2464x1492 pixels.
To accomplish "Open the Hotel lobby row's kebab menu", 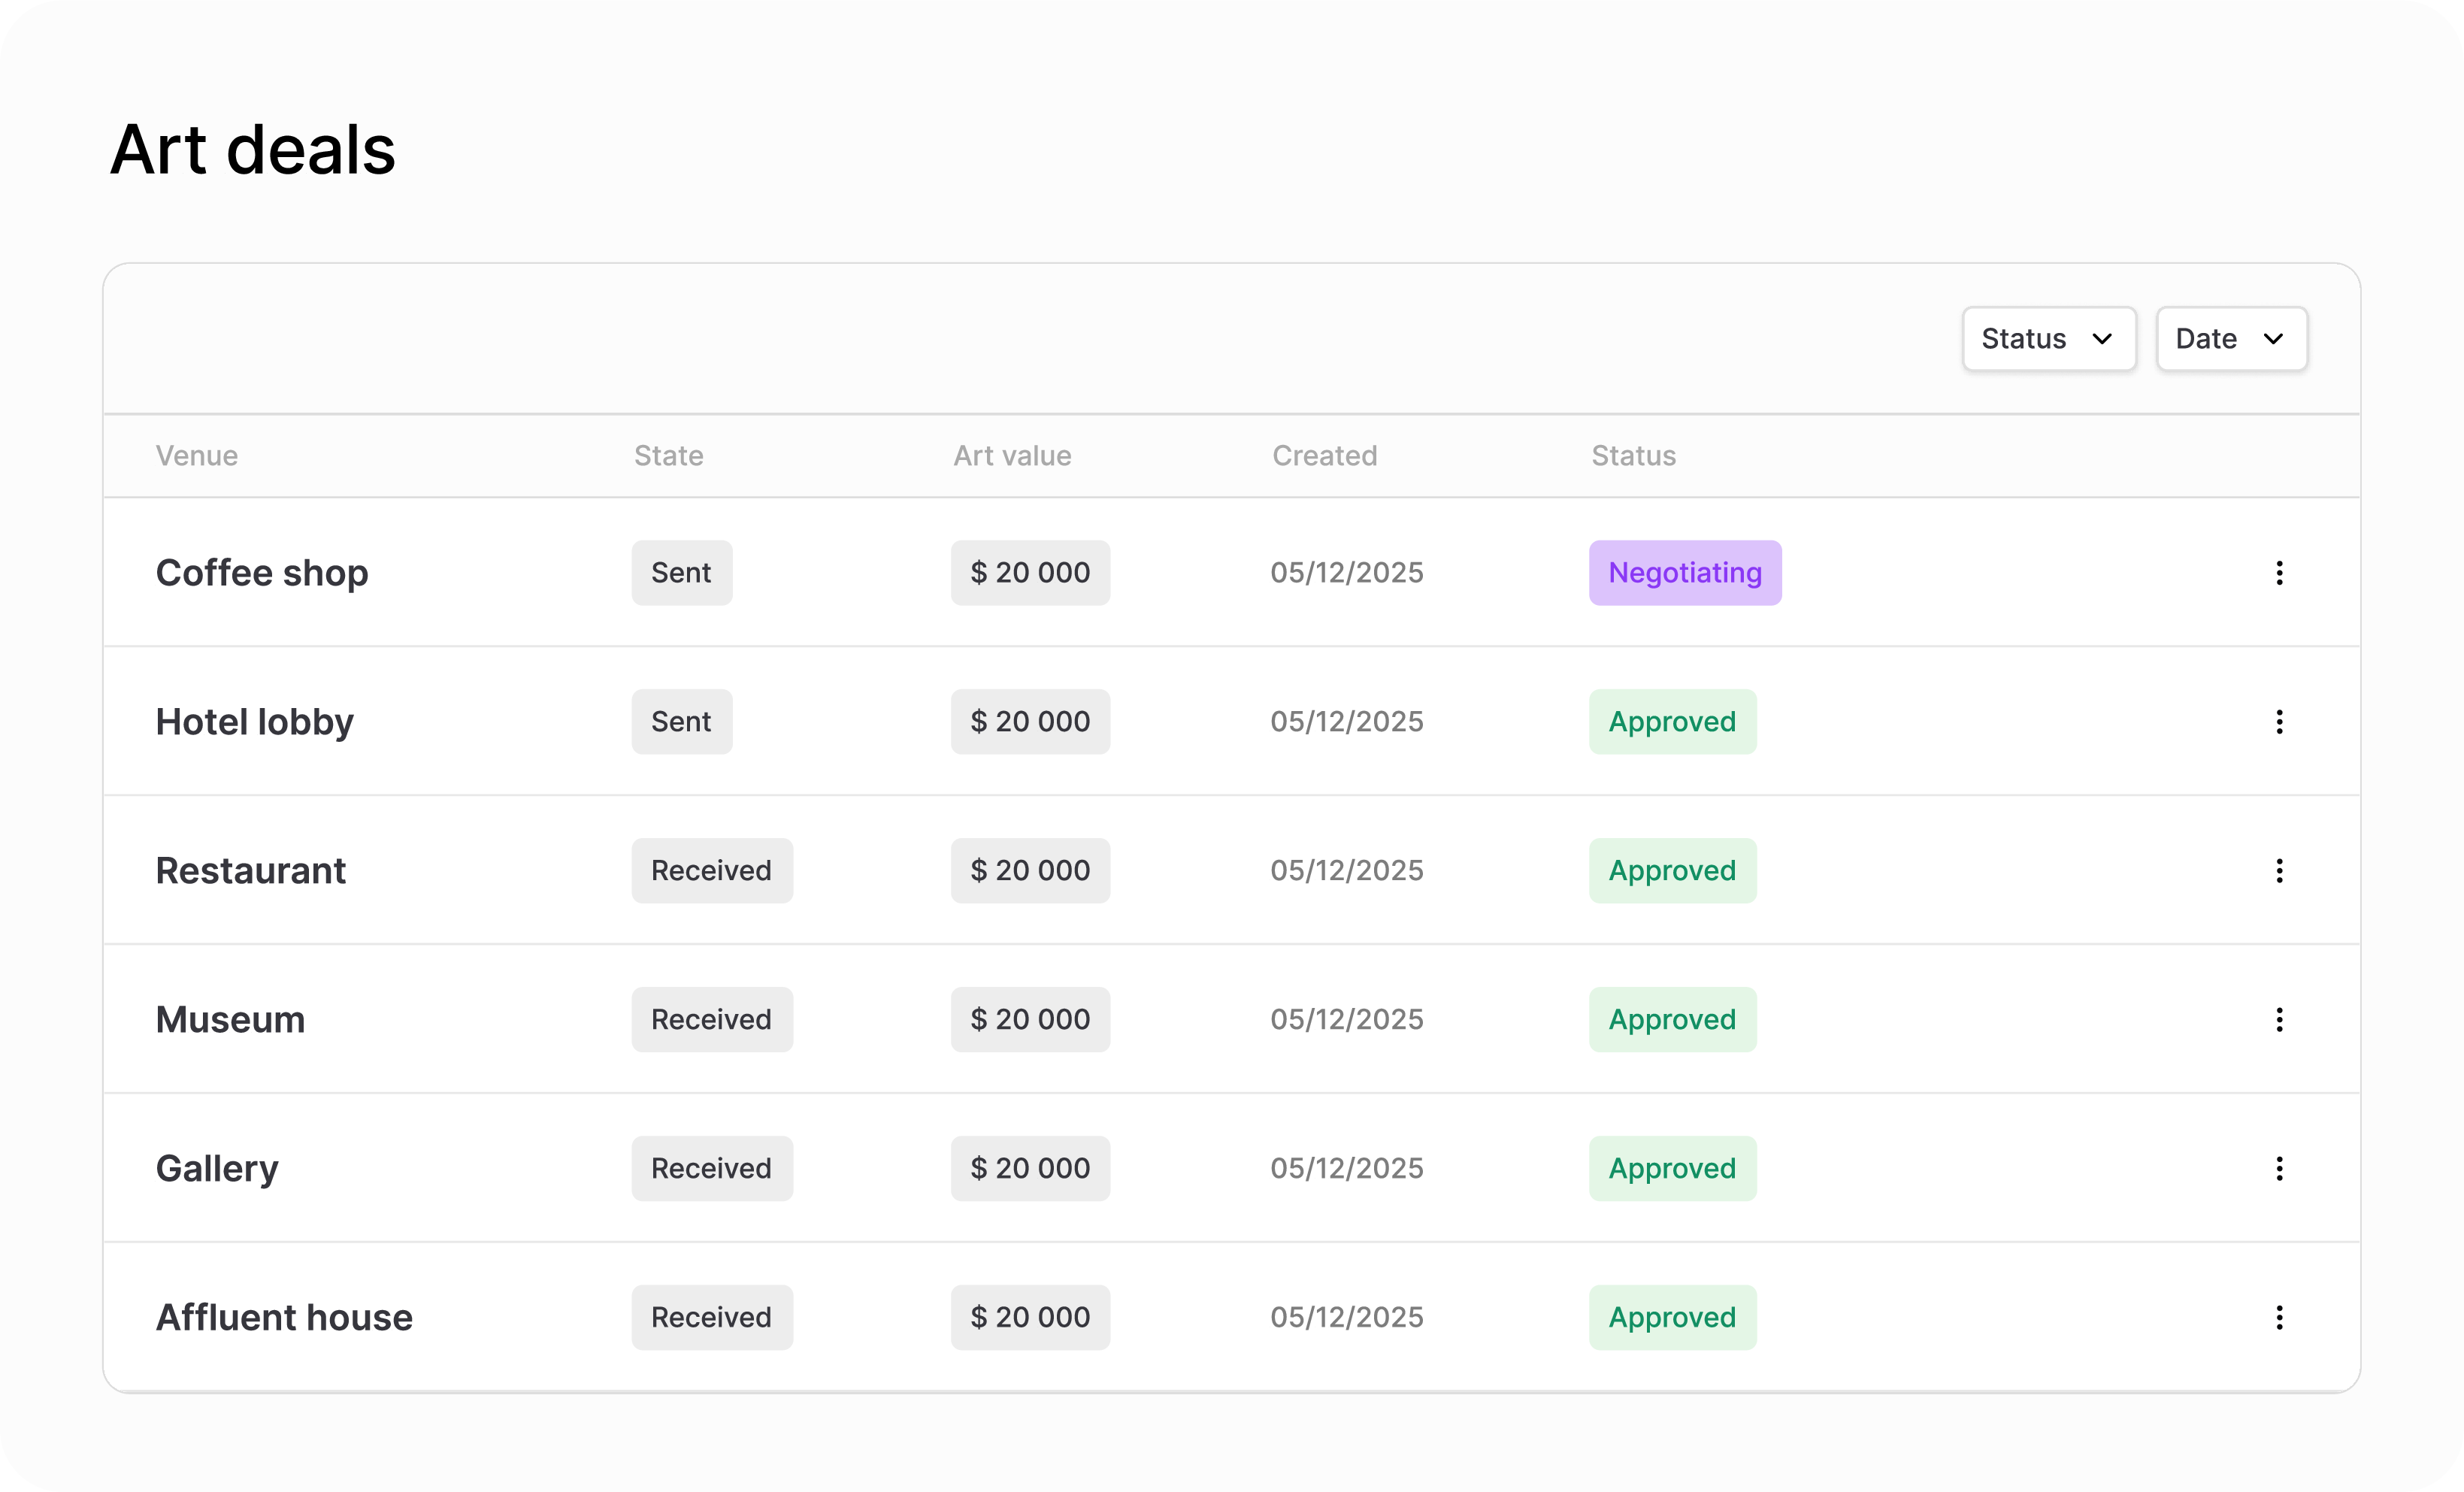I will point(2279,722).
